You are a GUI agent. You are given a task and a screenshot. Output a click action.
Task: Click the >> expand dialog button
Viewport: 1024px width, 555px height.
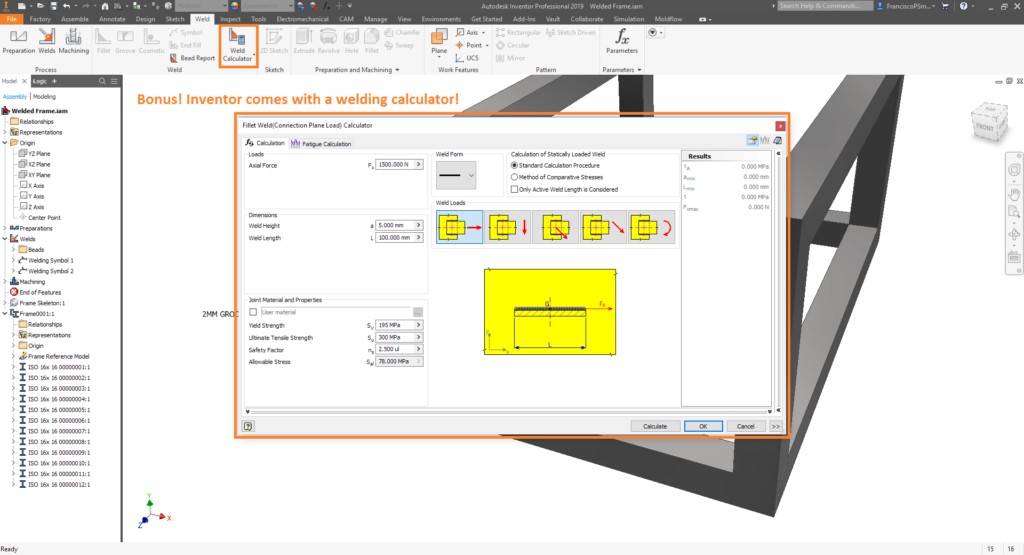pos(776,426)
